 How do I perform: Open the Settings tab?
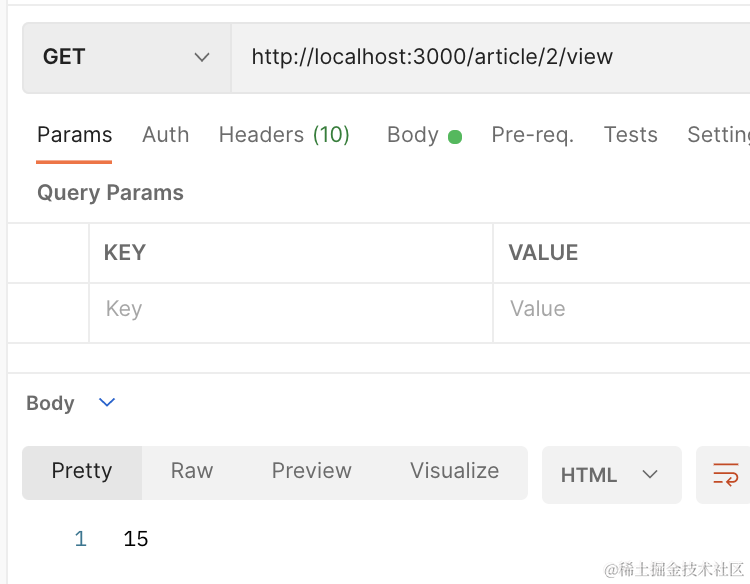(x=718, y=135)
